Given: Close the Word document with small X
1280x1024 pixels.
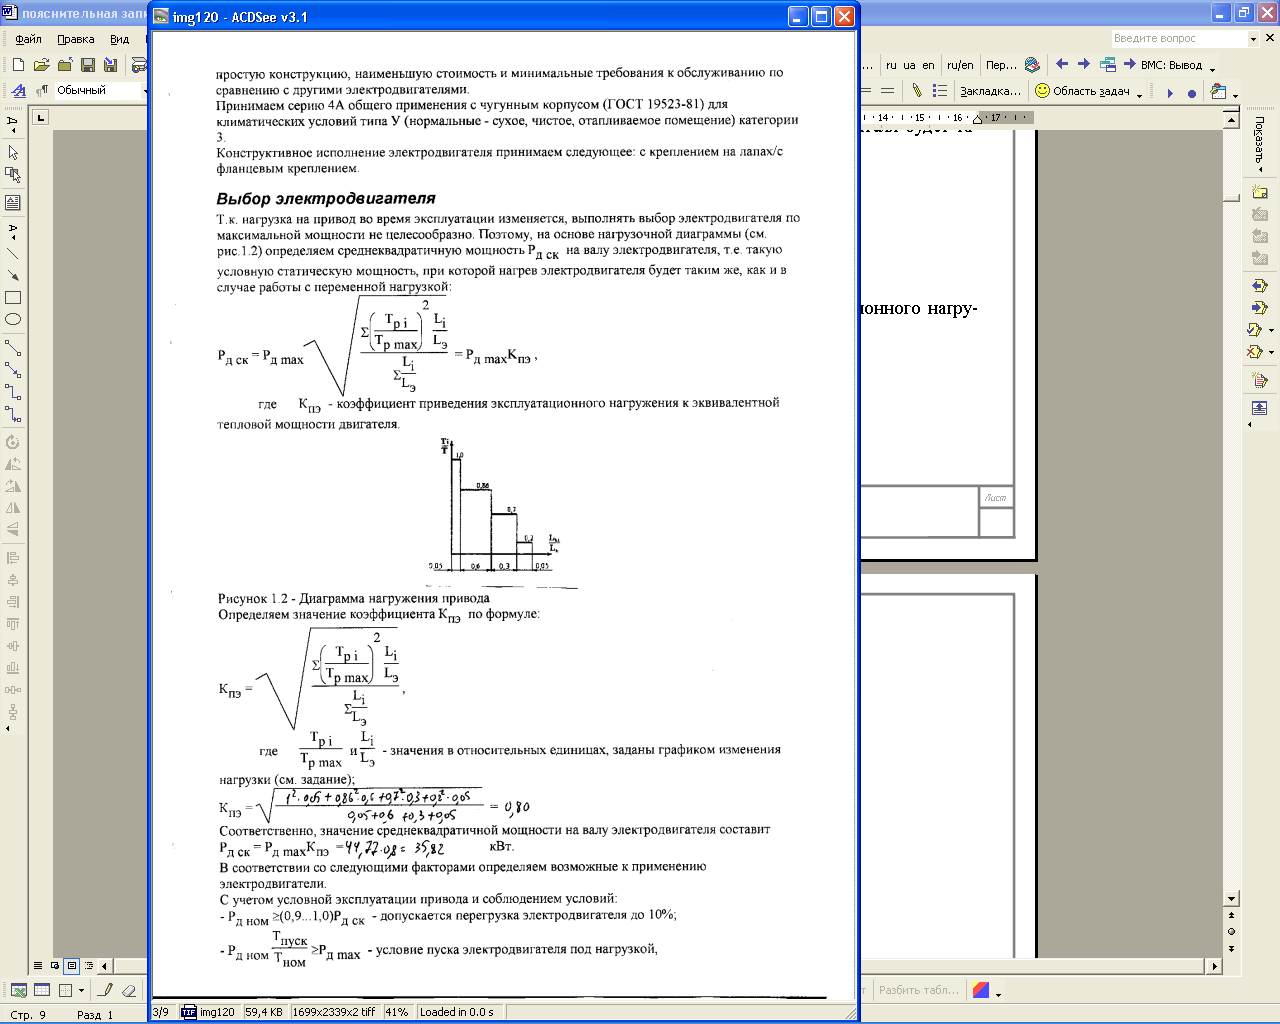Looking at the screenshot, I should point(1271,37).
